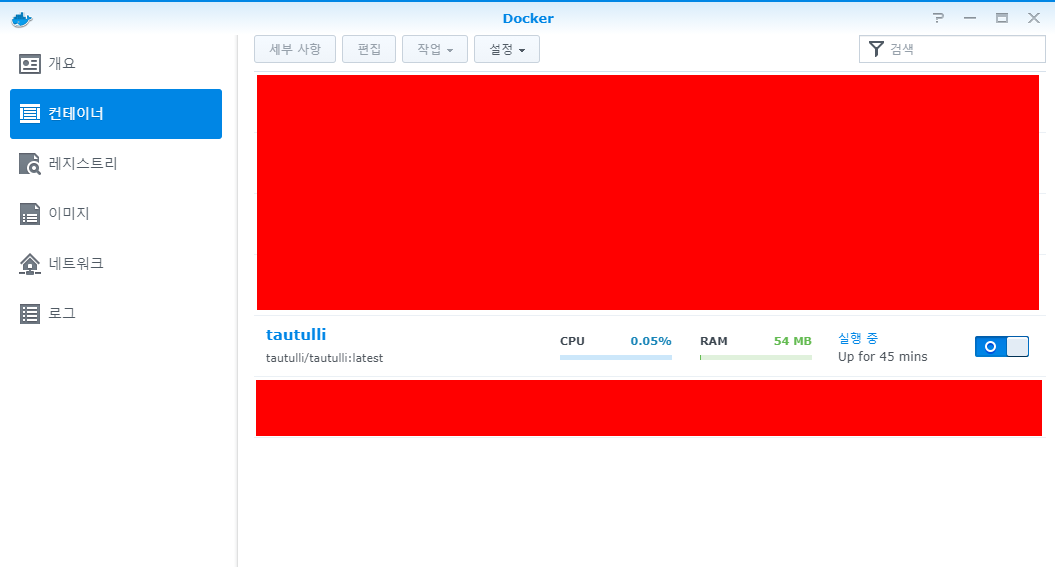Screen dimensions: 1055x567
Task: Turn off the tautulli container switch
Action: 1002,346
